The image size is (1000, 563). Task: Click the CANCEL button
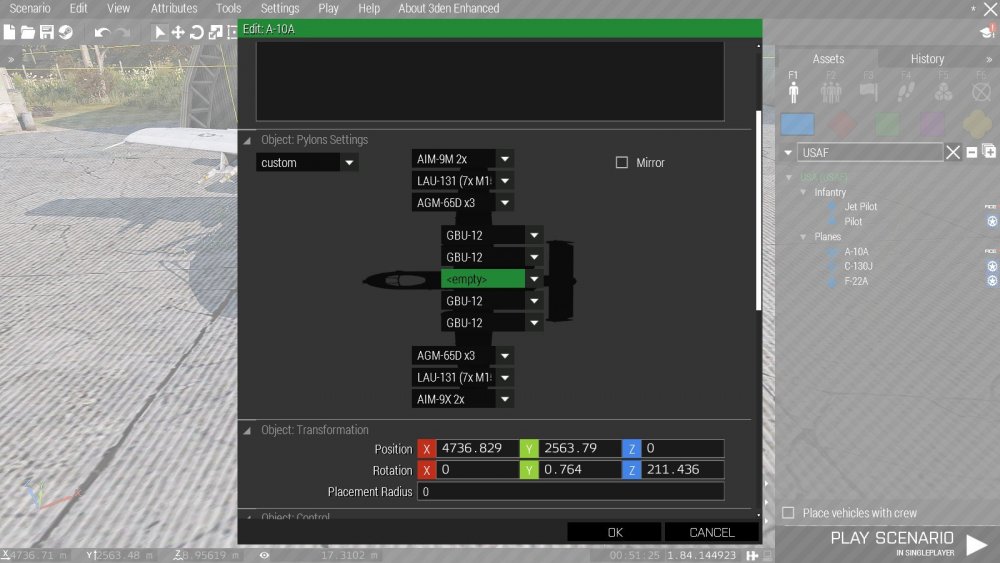[711, 532]
